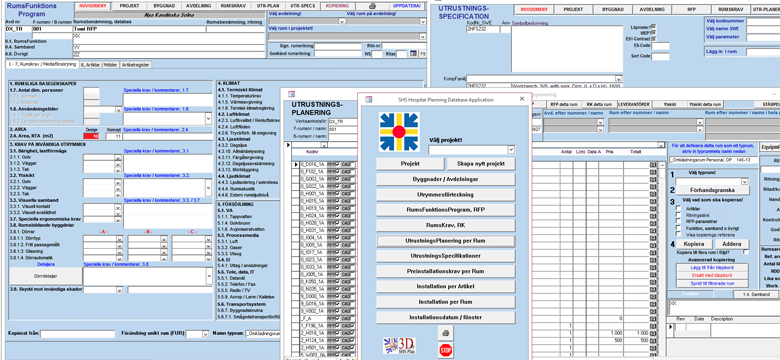This screenshot has width=780, height=360.
Task: Click record selector arrow on row 0_D016_1A
Action: click(x=296, y=164)
